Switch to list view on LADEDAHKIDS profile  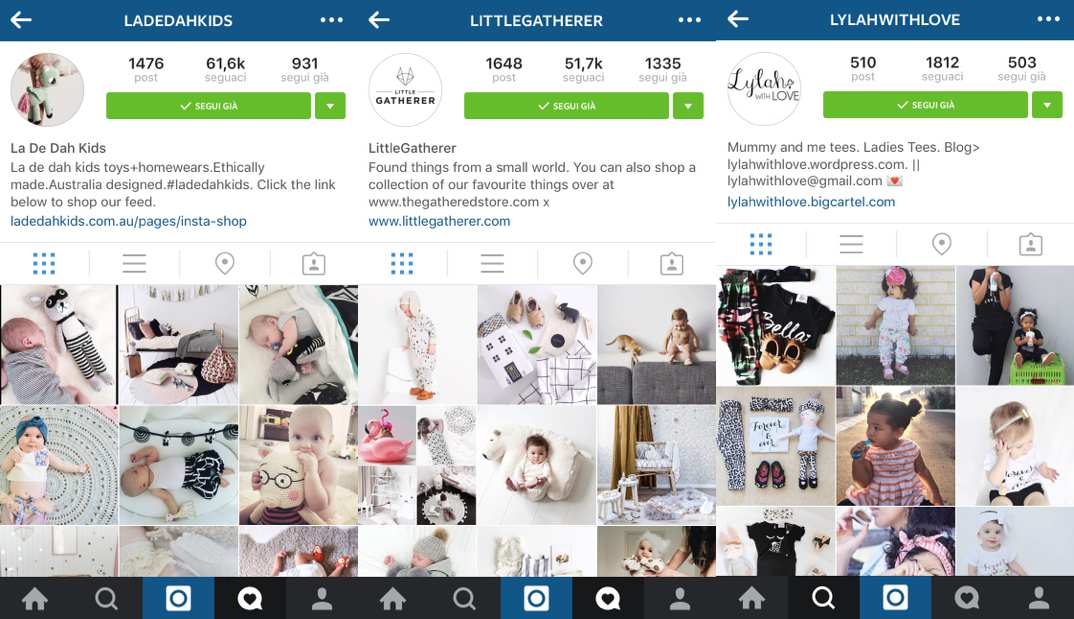click(x=134, y=264)
